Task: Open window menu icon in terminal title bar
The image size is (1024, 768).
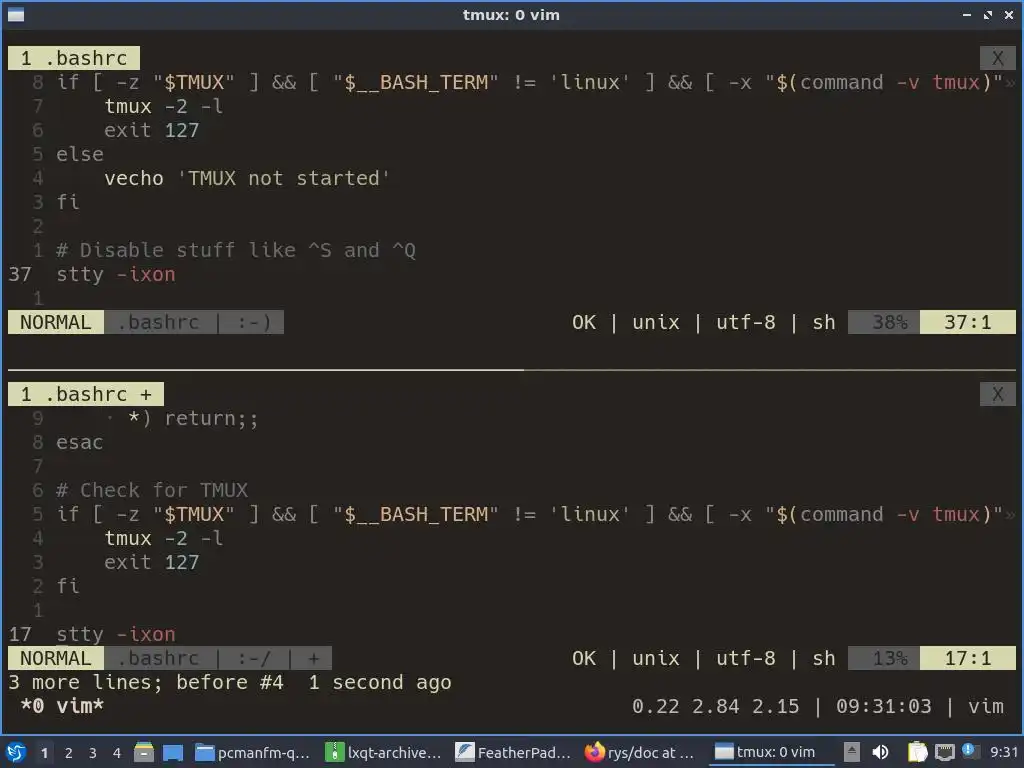Action: [16, 14]
